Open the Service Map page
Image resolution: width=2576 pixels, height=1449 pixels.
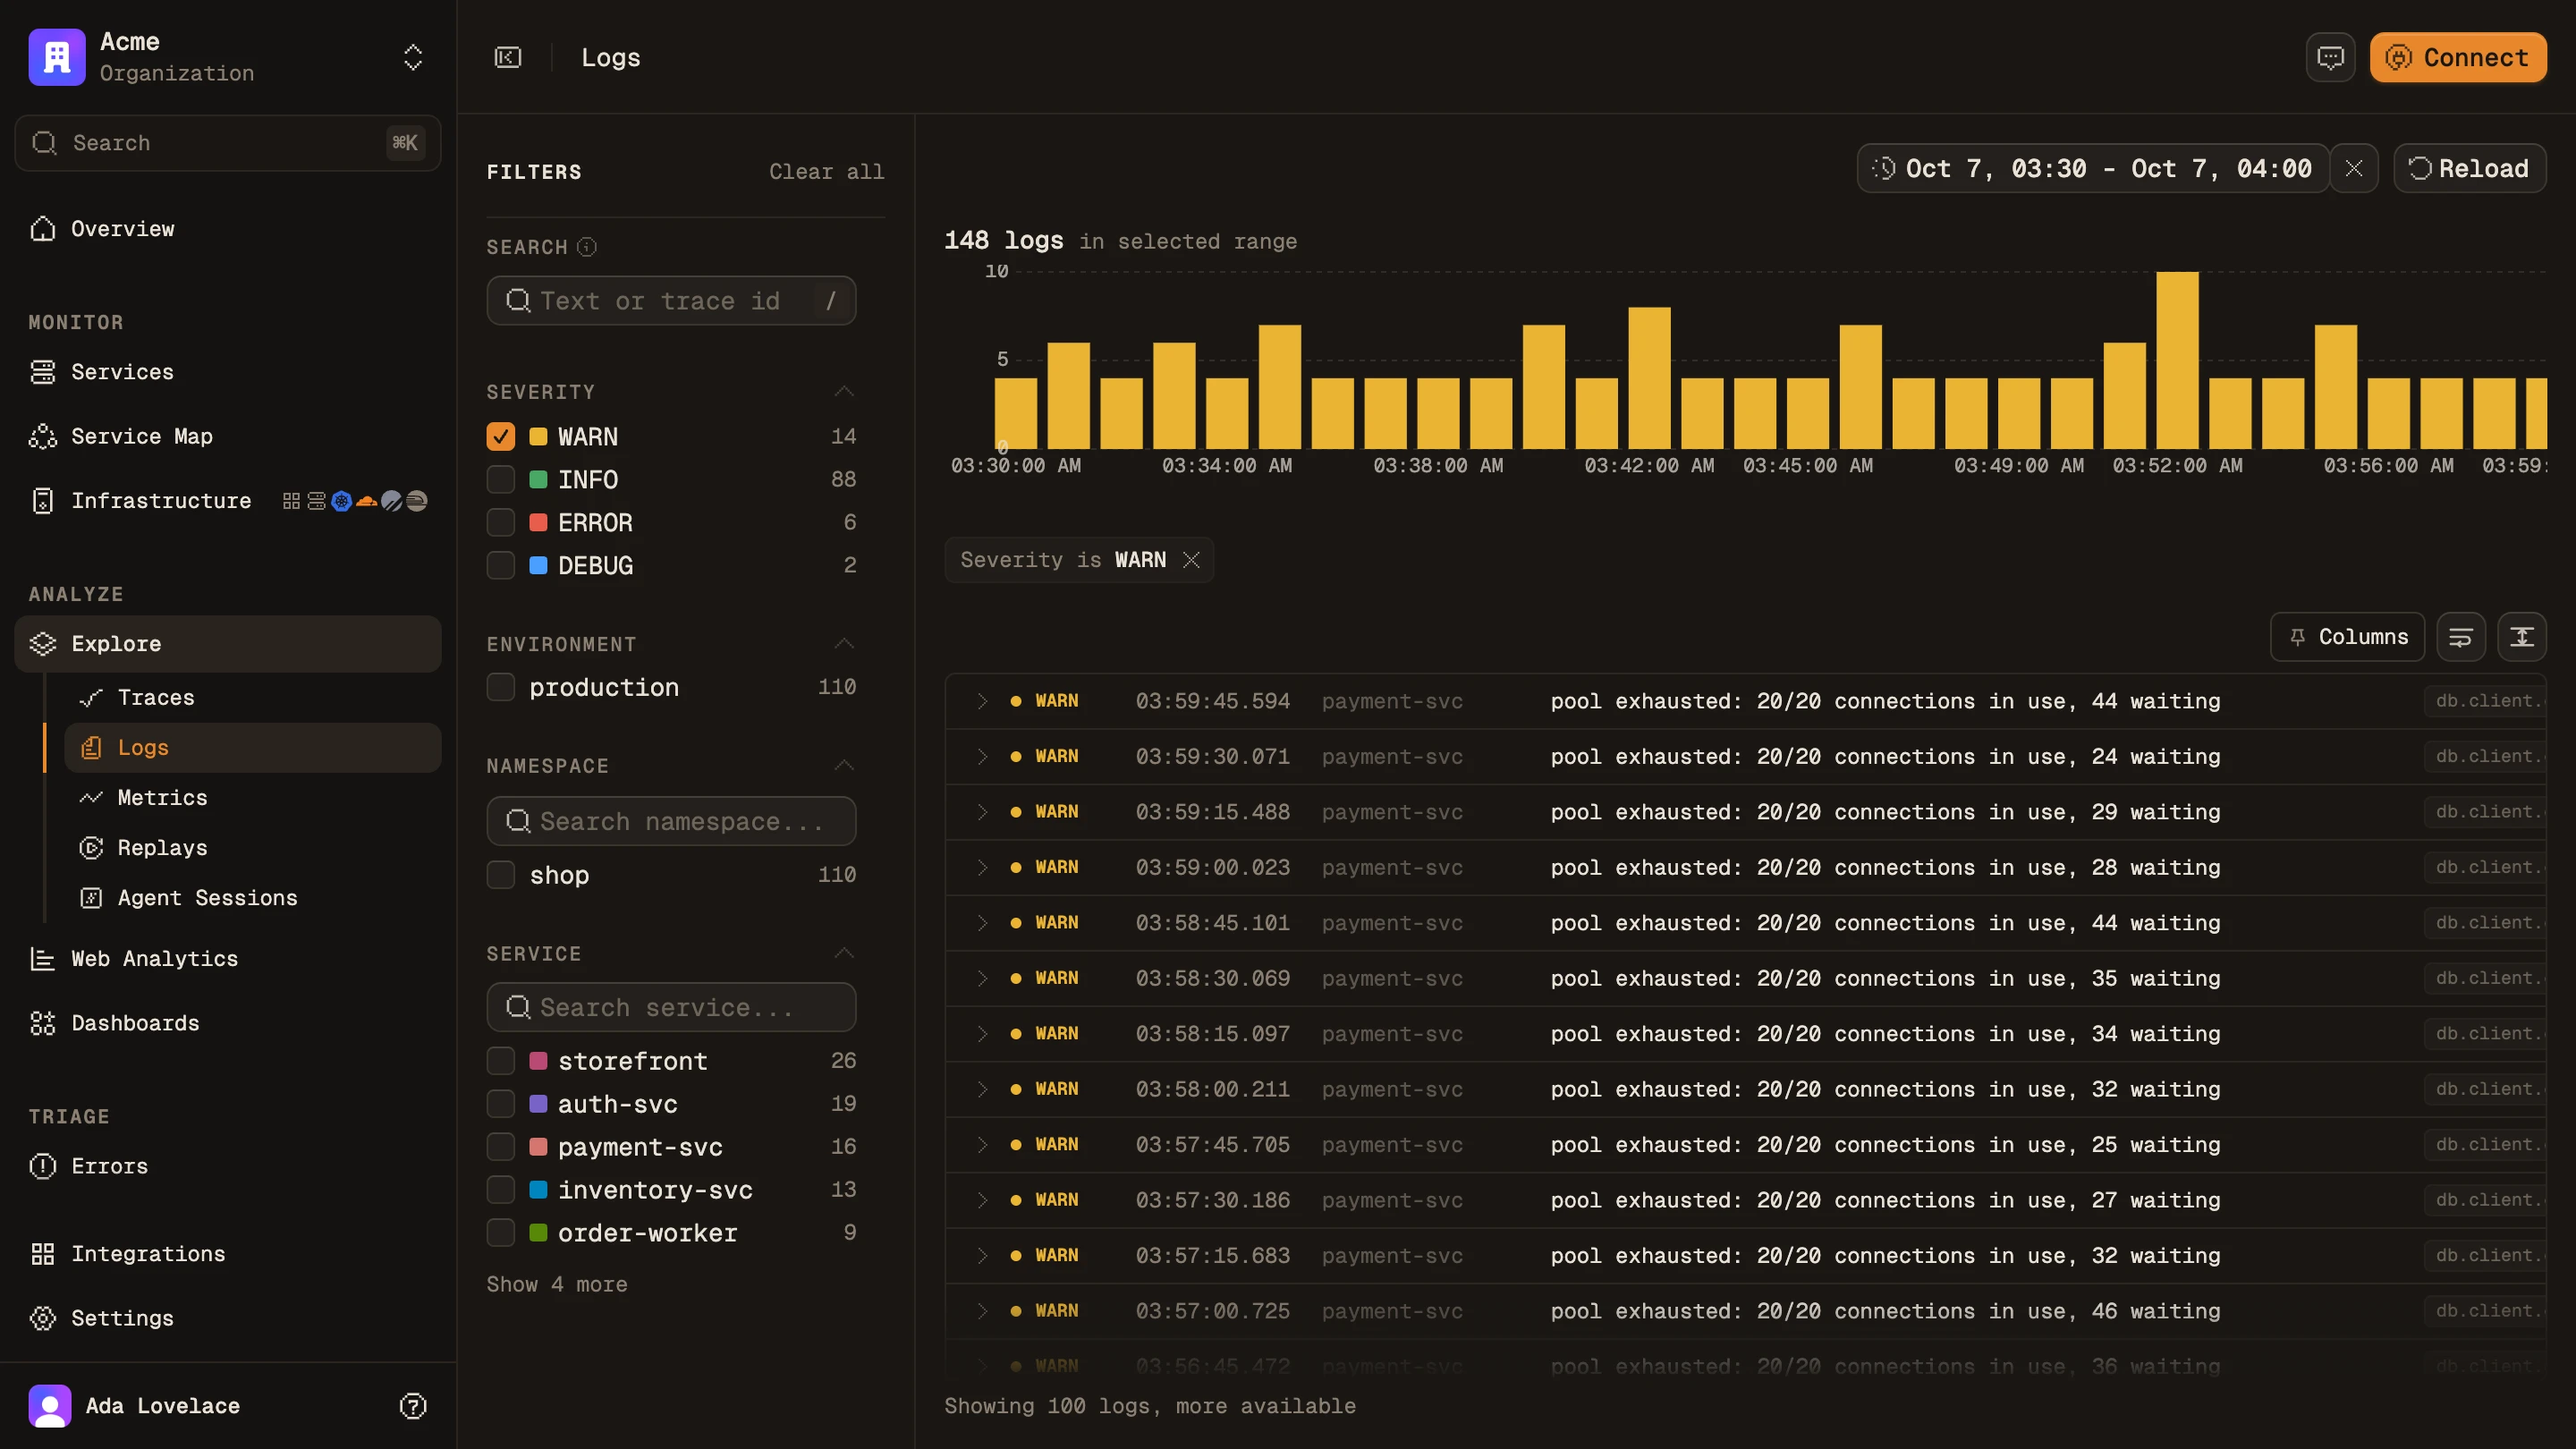point(142,436)
